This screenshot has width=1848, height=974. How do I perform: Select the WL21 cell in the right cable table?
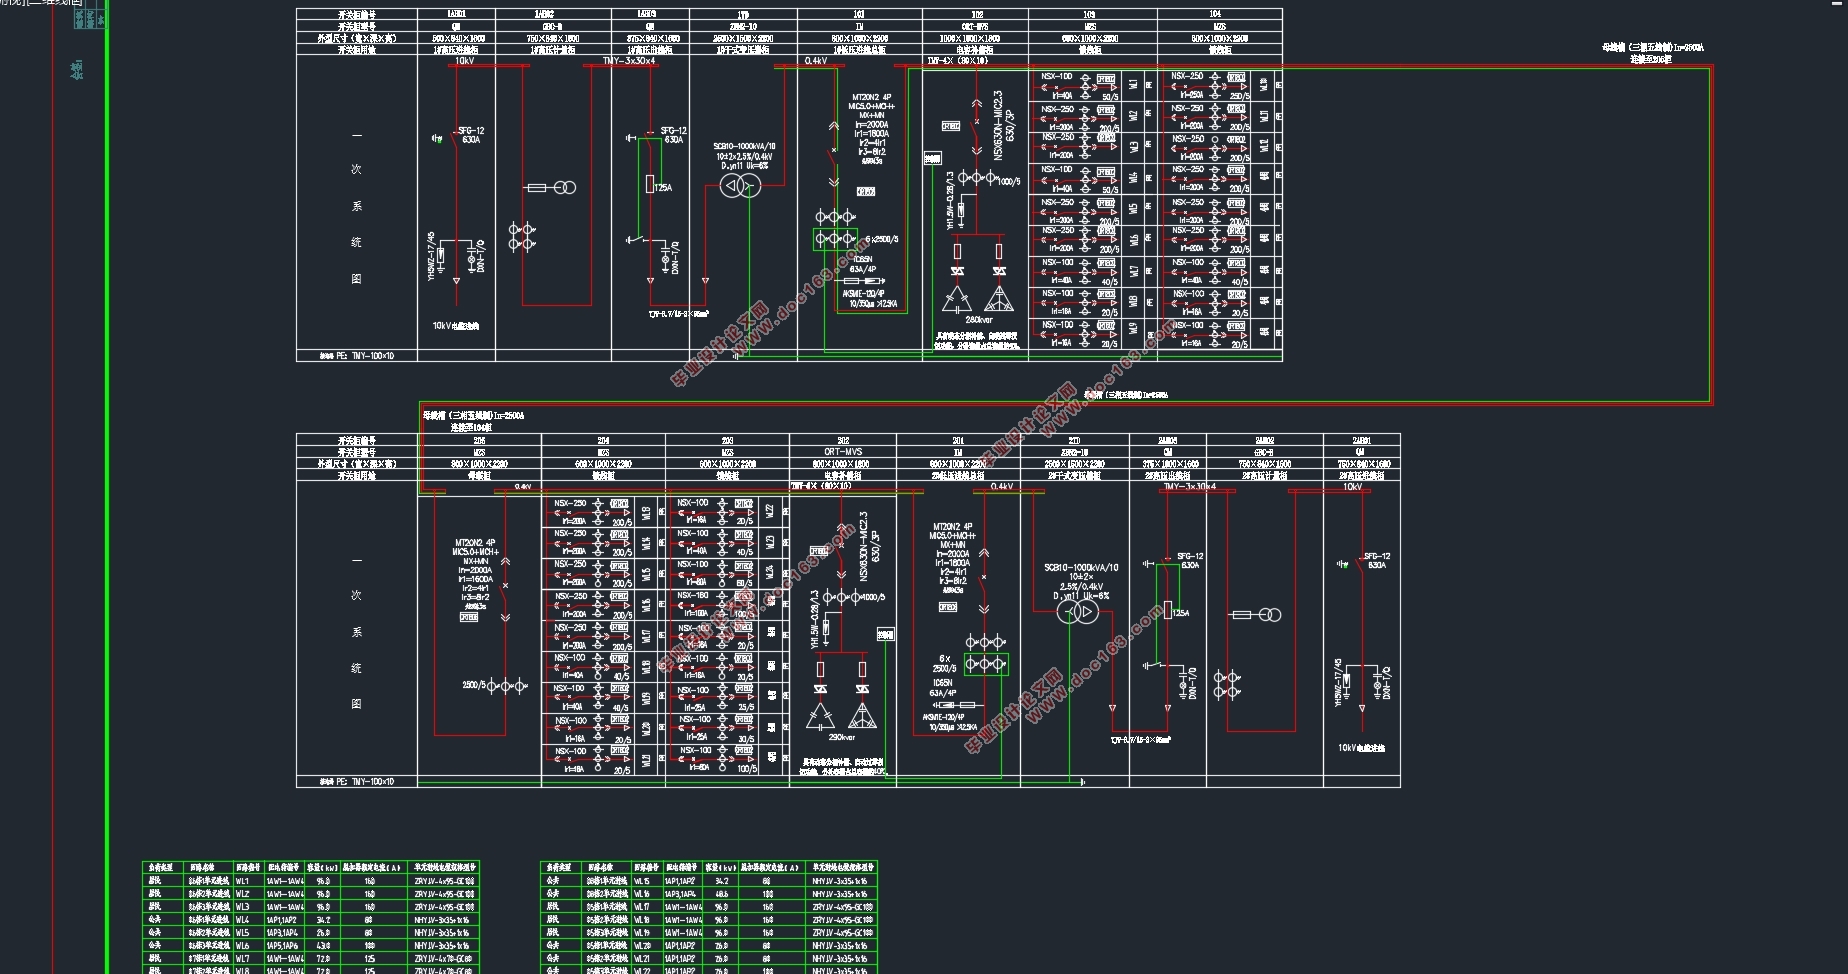point(645,957)
